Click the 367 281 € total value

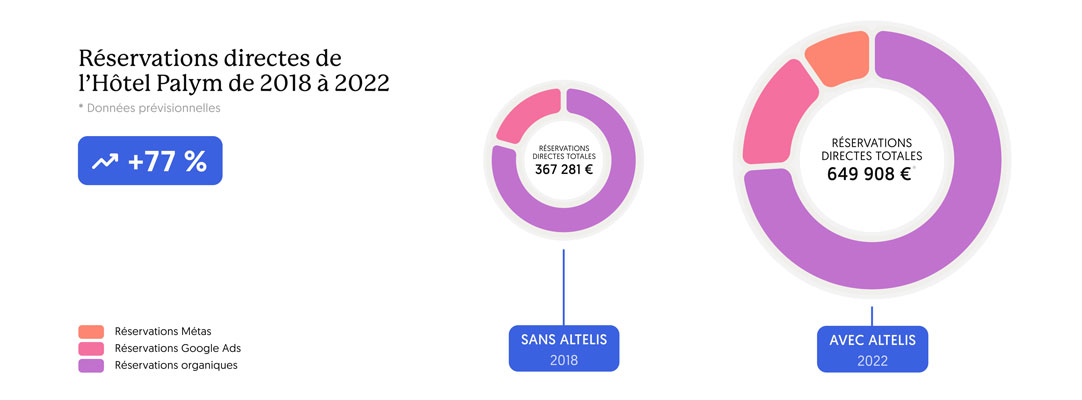tap(564, 169)
